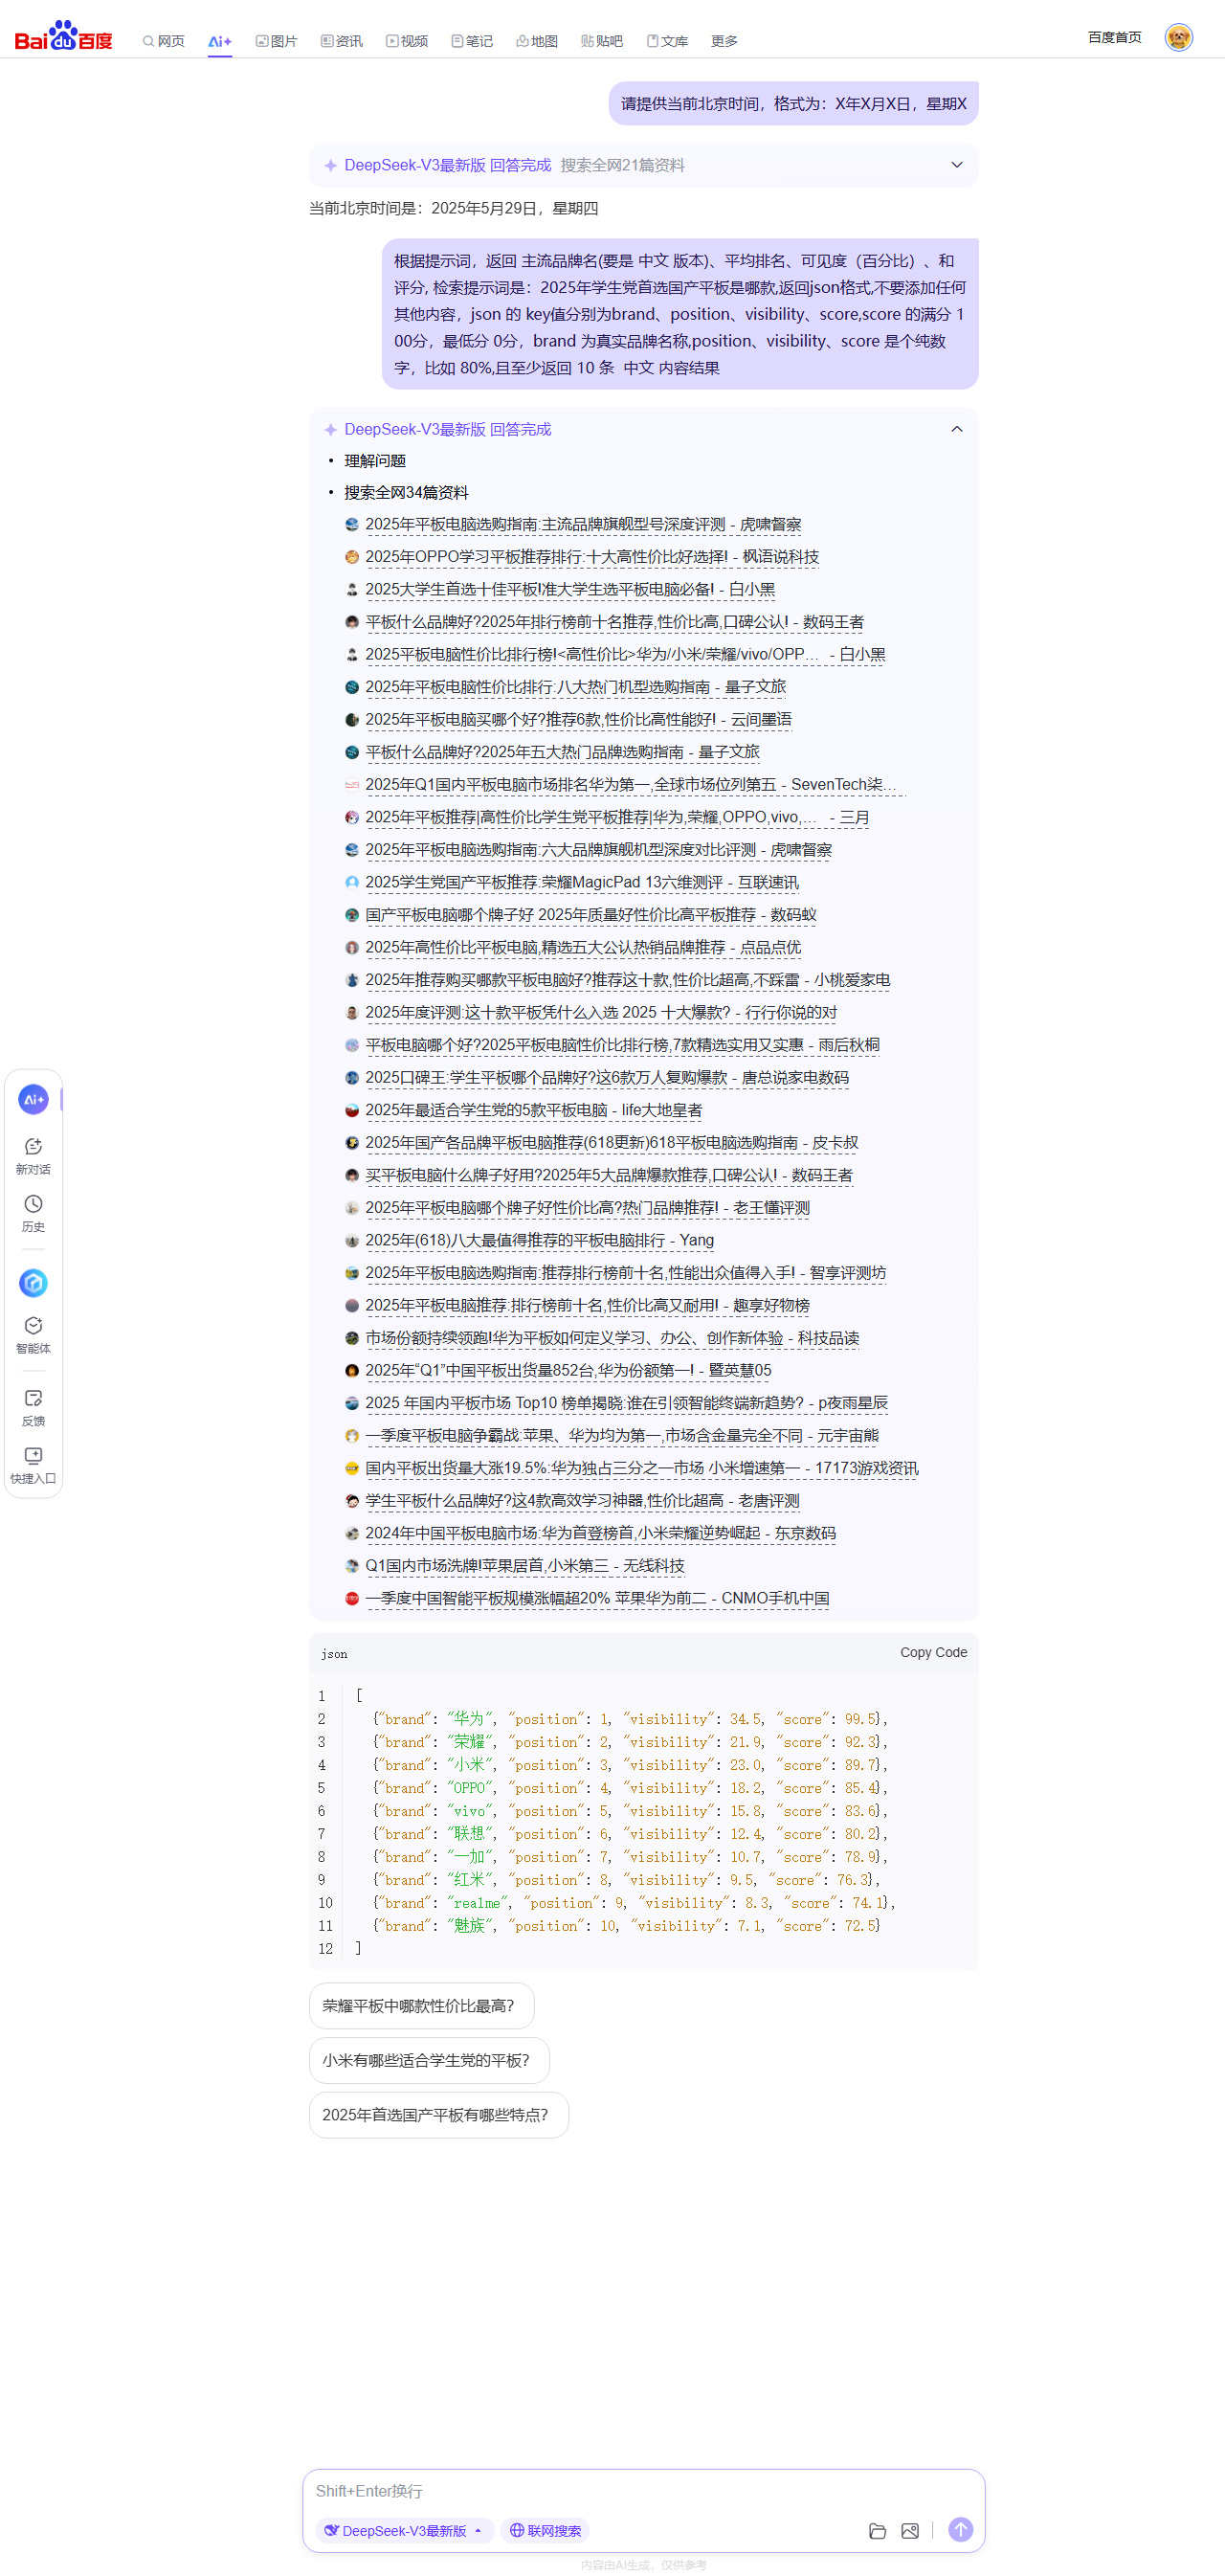Open the 2025年最适合学生党的5款平板电脑 source link
Image resolution: width=1225 pixels, height=2576 pixels.
533,1110
